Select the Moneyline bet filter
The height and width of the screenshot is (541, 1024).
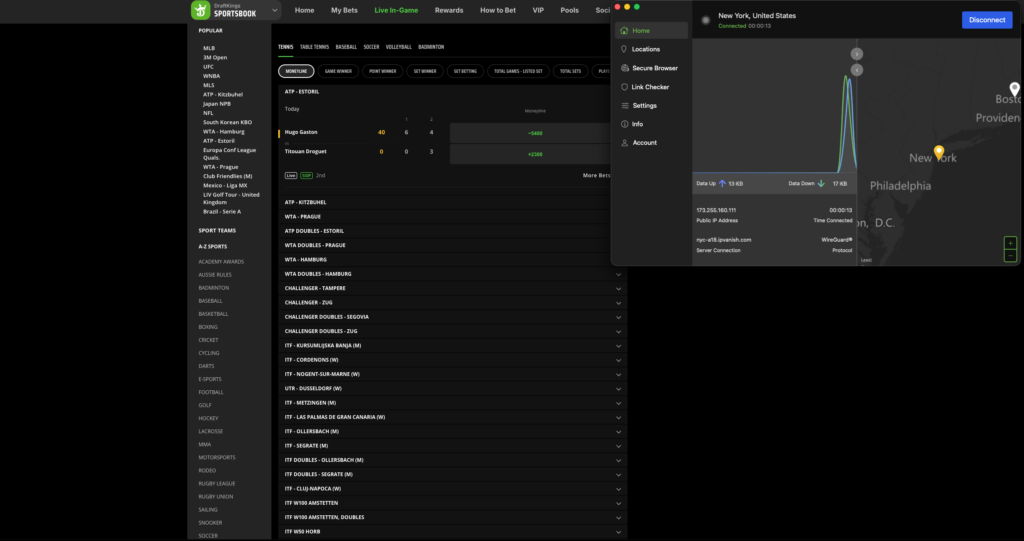[296, 71]
